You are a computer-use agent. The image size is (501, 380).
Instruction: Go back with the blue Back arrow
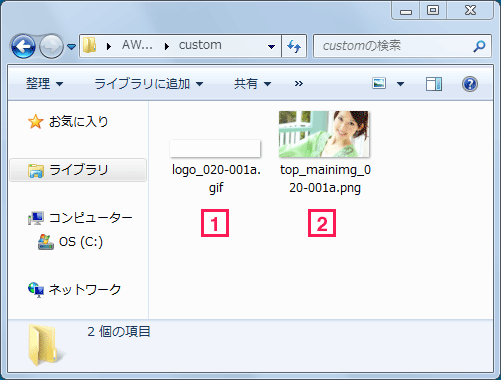tap(23, 46)
